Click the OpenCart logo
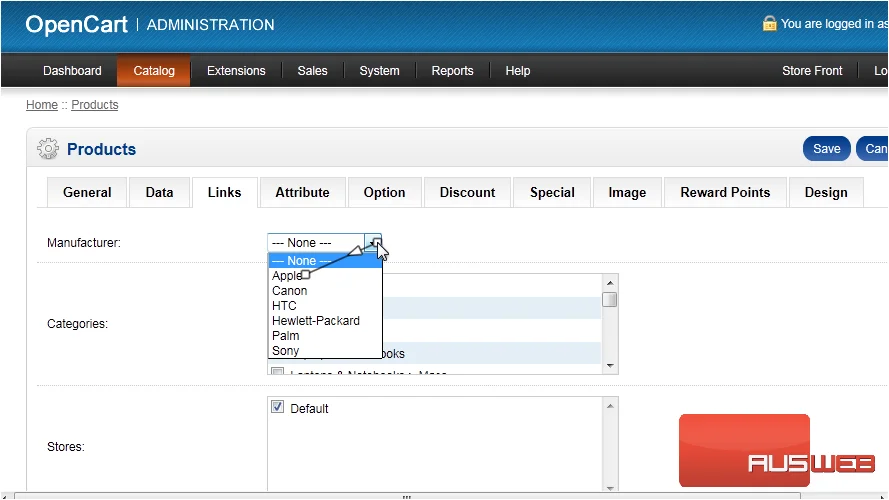The width and height of the screenshot is (889, 500). tap(77, 25)
